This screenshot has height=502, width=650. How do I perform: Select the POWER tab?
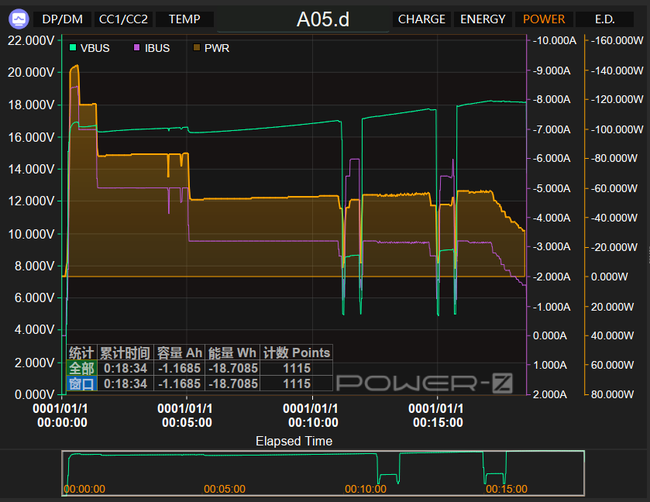(x=543, y=19)
